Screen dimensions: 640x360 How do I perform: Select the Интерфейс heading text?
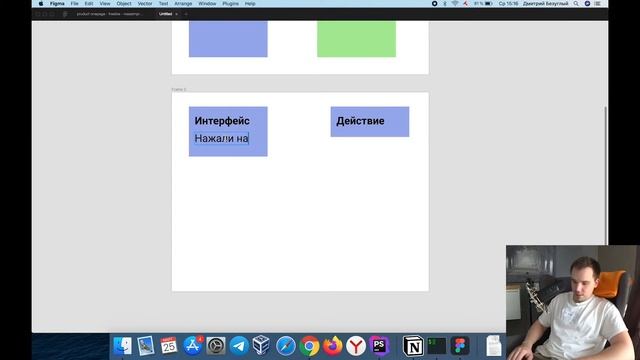222,121
